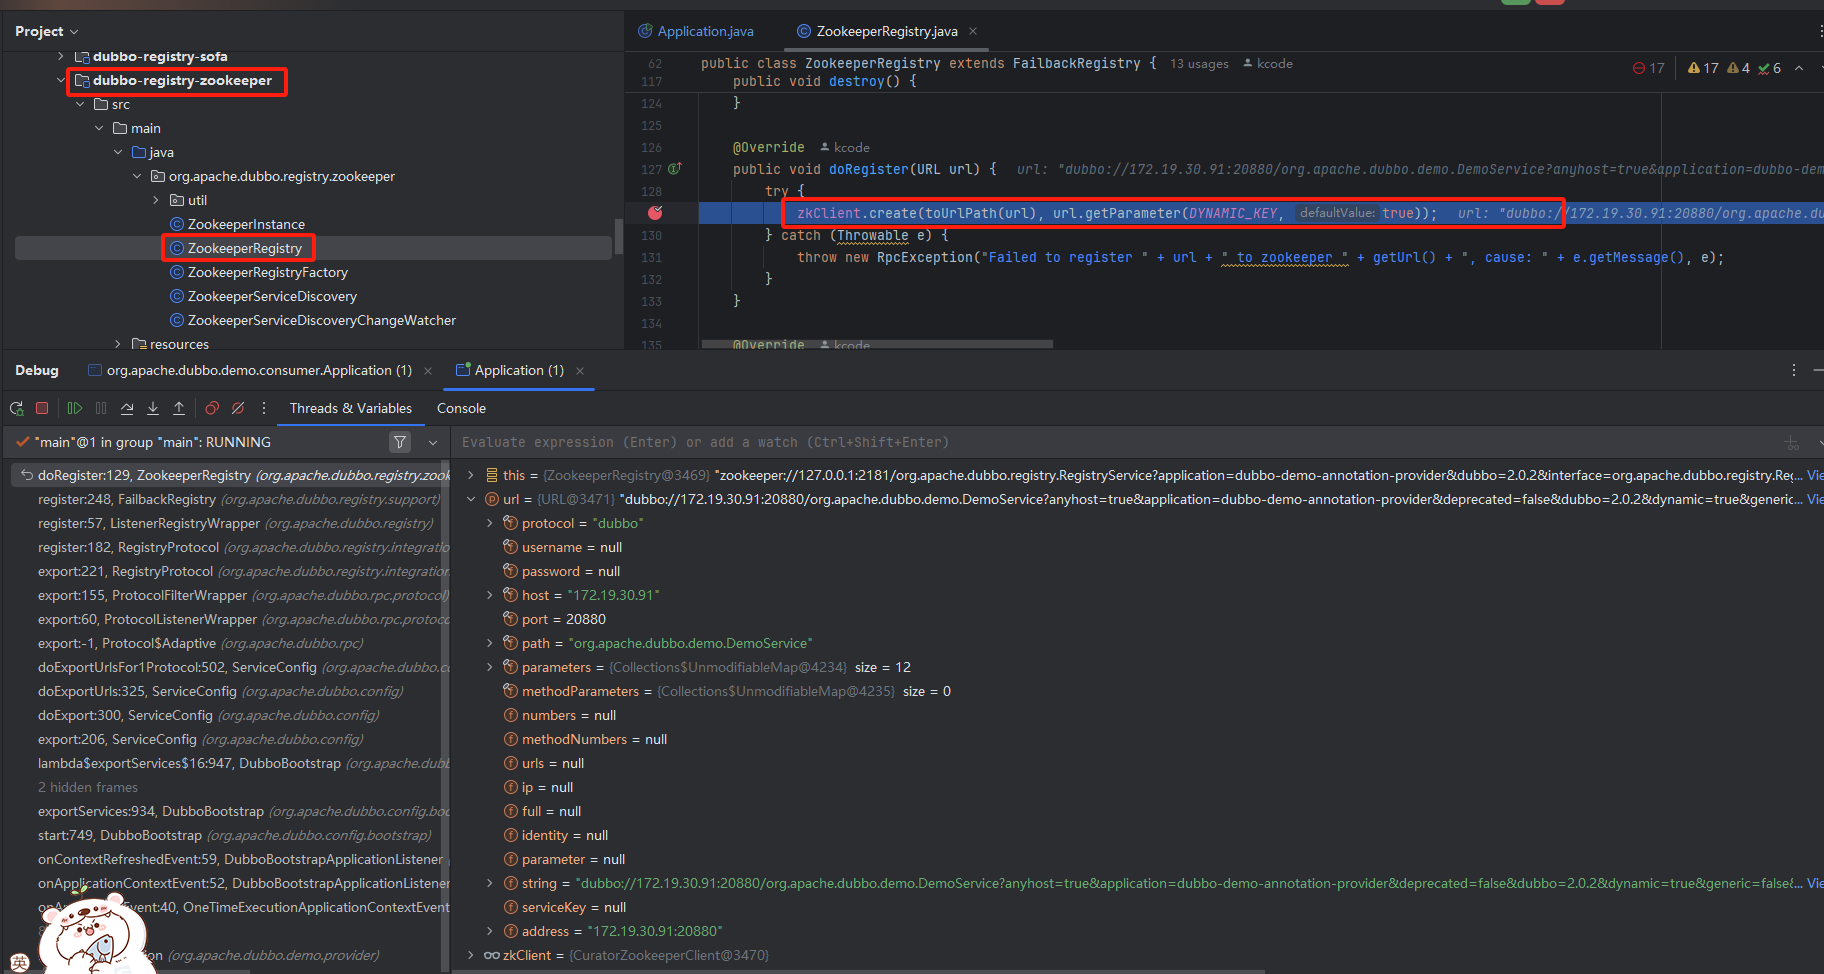Screen dimensions: 1824x974
Task: Remove breakpoint on zkClient.create line
Action: [x=655, y=213]
